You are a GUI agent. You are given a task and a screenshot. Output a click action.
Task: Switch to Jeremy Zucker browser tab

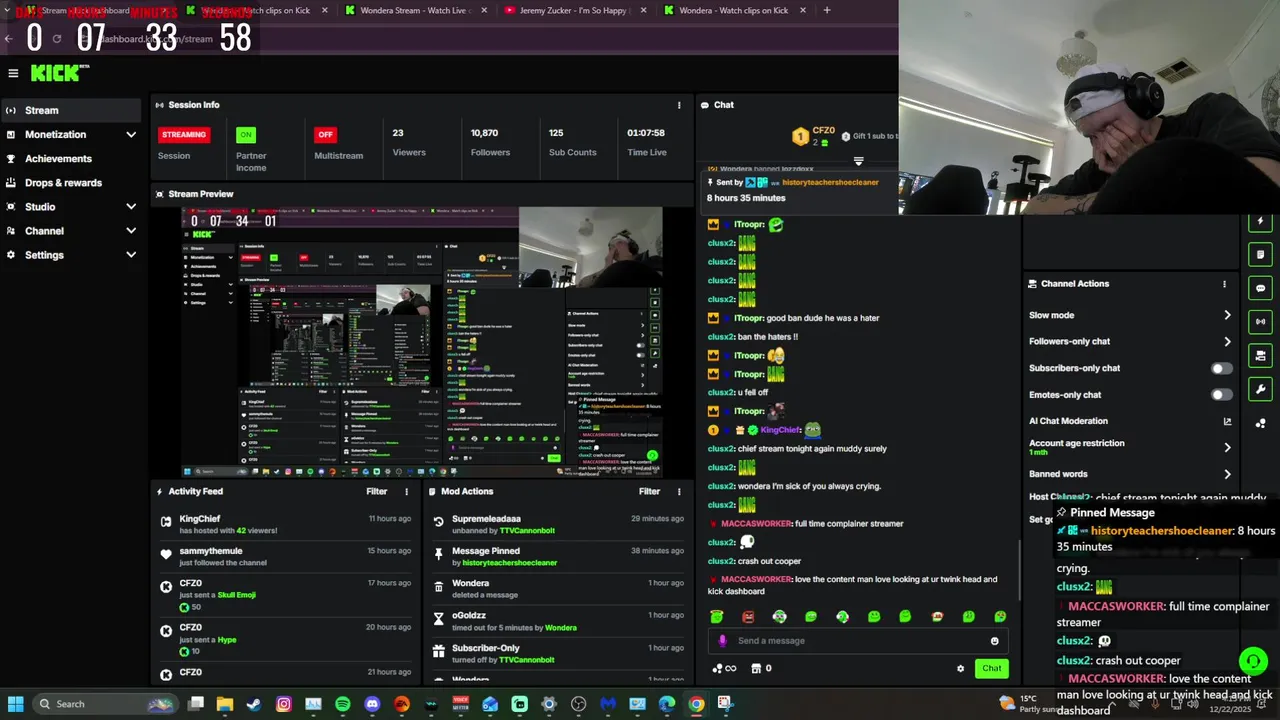pos(576,10)
